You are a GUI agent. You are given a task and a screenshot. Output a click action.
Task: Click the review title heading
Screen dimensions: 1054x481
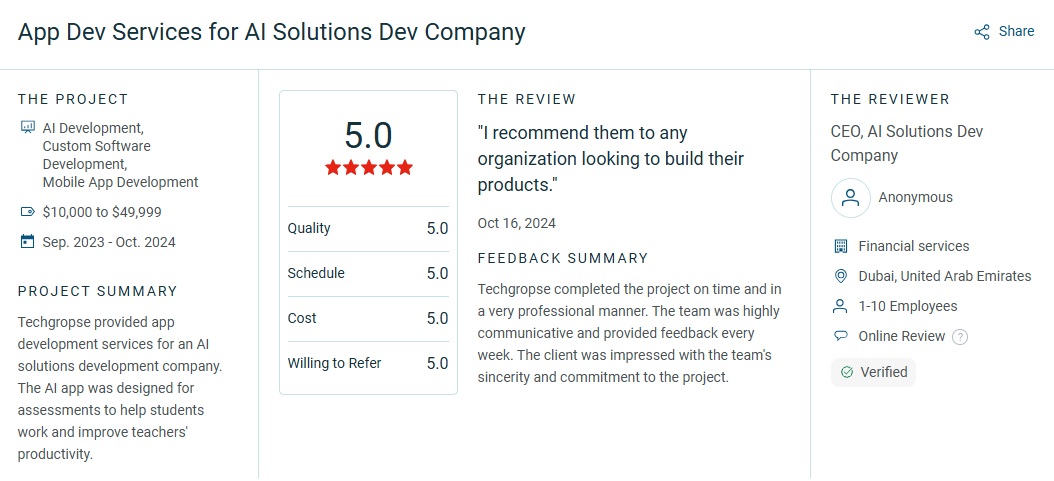click(x=272, y=32)
